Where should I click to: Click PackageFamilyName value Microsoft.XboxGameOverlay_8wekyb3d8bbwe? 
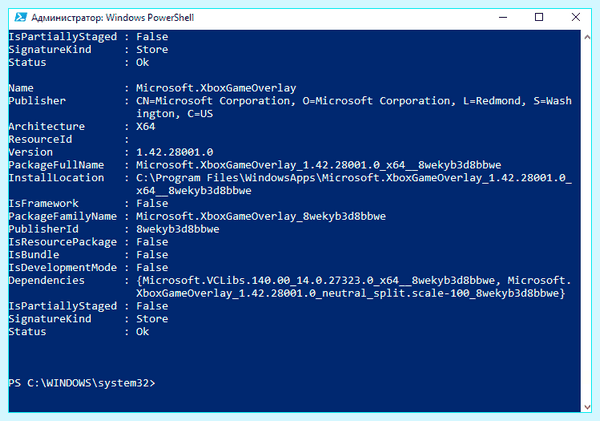(x=261, y=216)
